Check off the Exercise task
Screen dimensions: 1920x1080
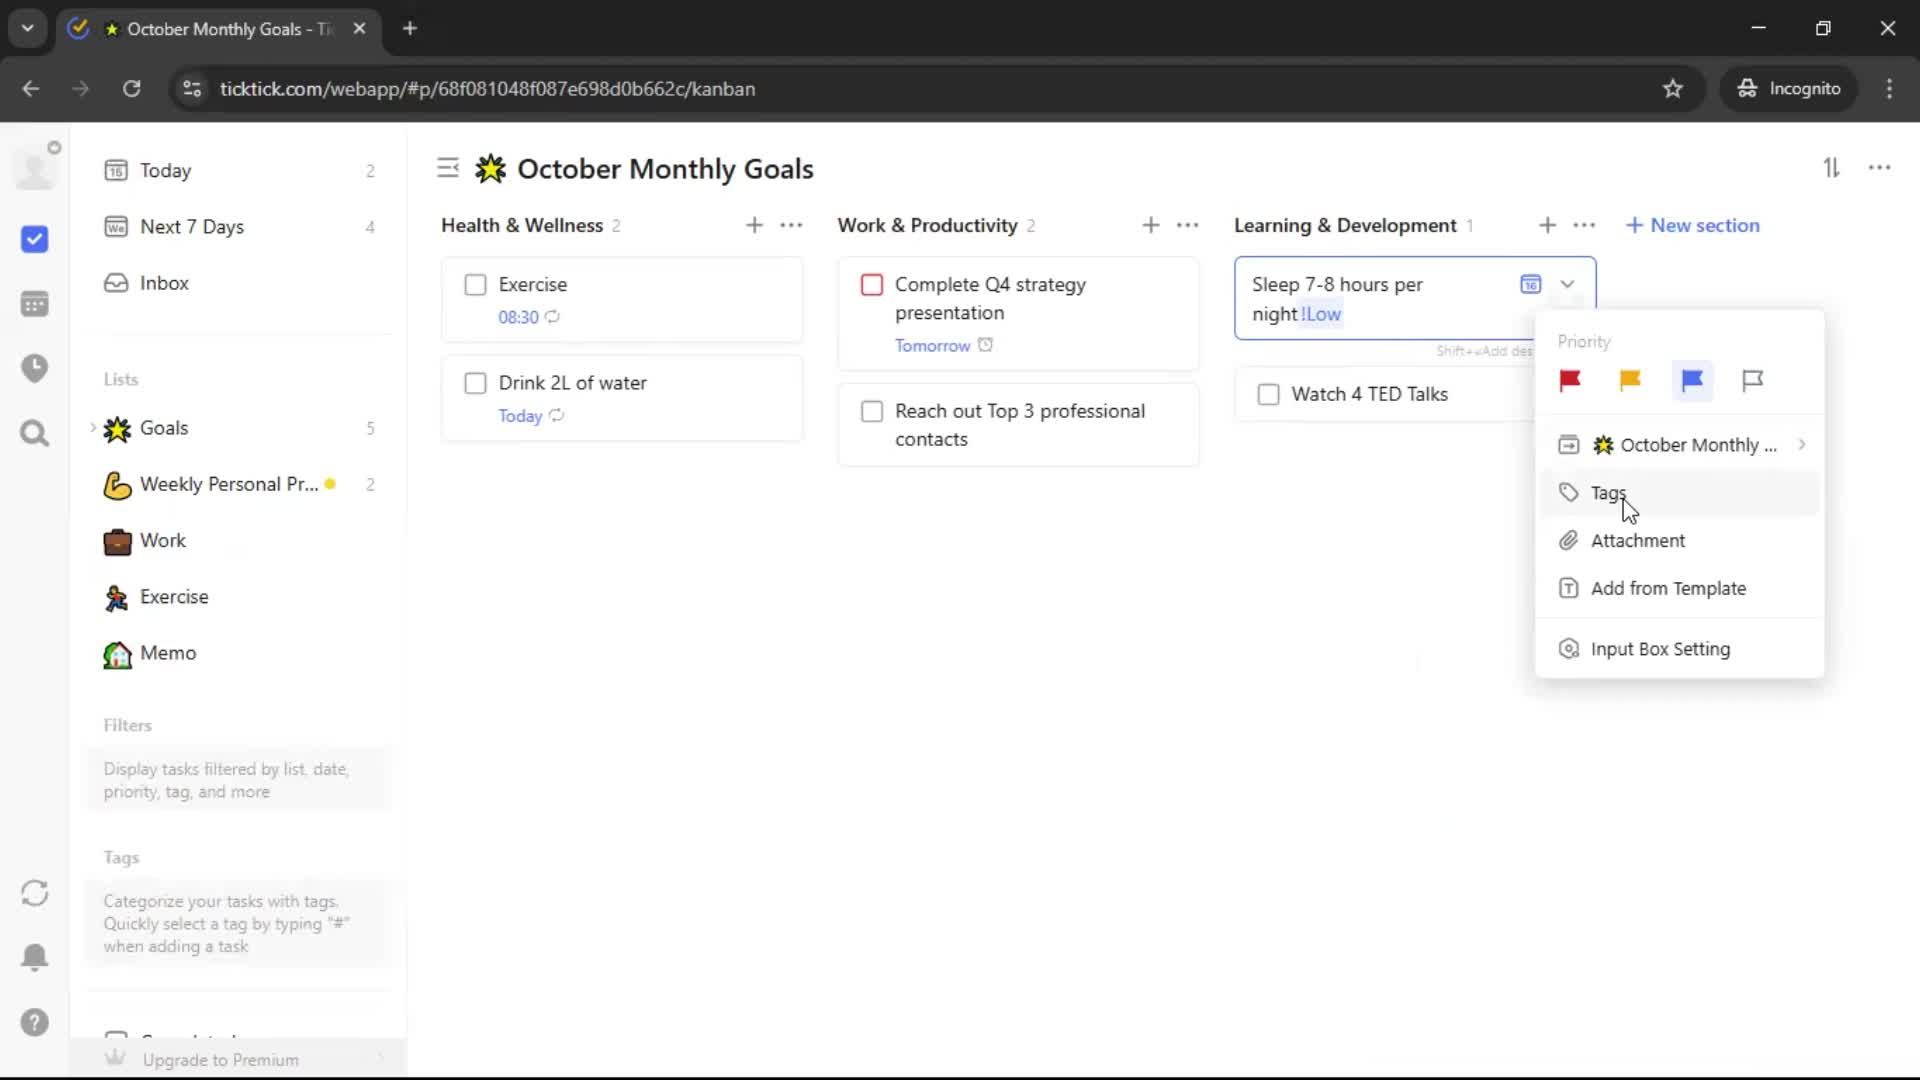point(476,285)
